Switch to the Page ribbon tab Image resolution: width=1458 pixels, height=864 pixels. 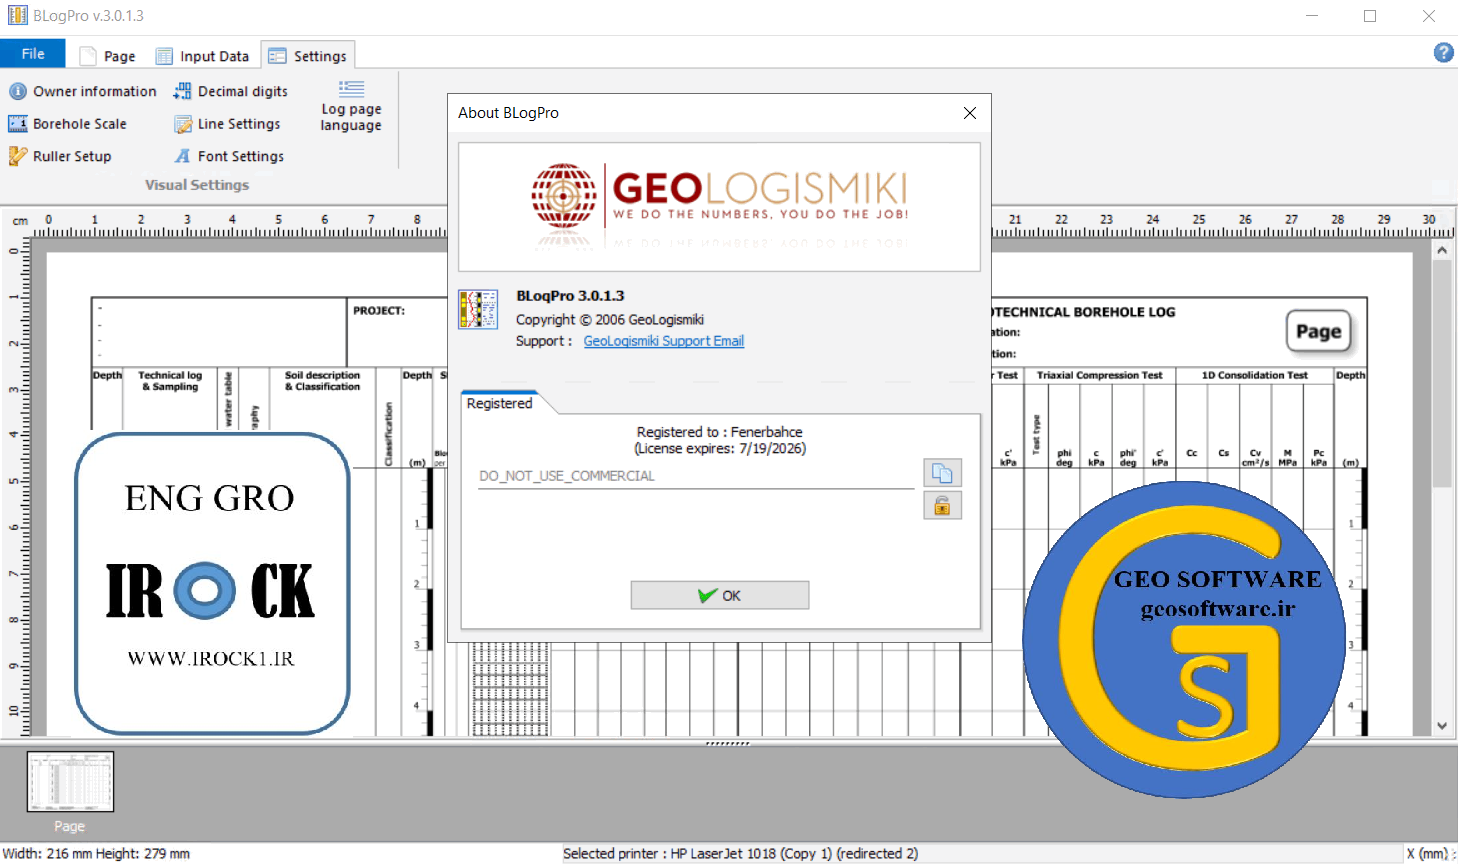coord(108,56)
